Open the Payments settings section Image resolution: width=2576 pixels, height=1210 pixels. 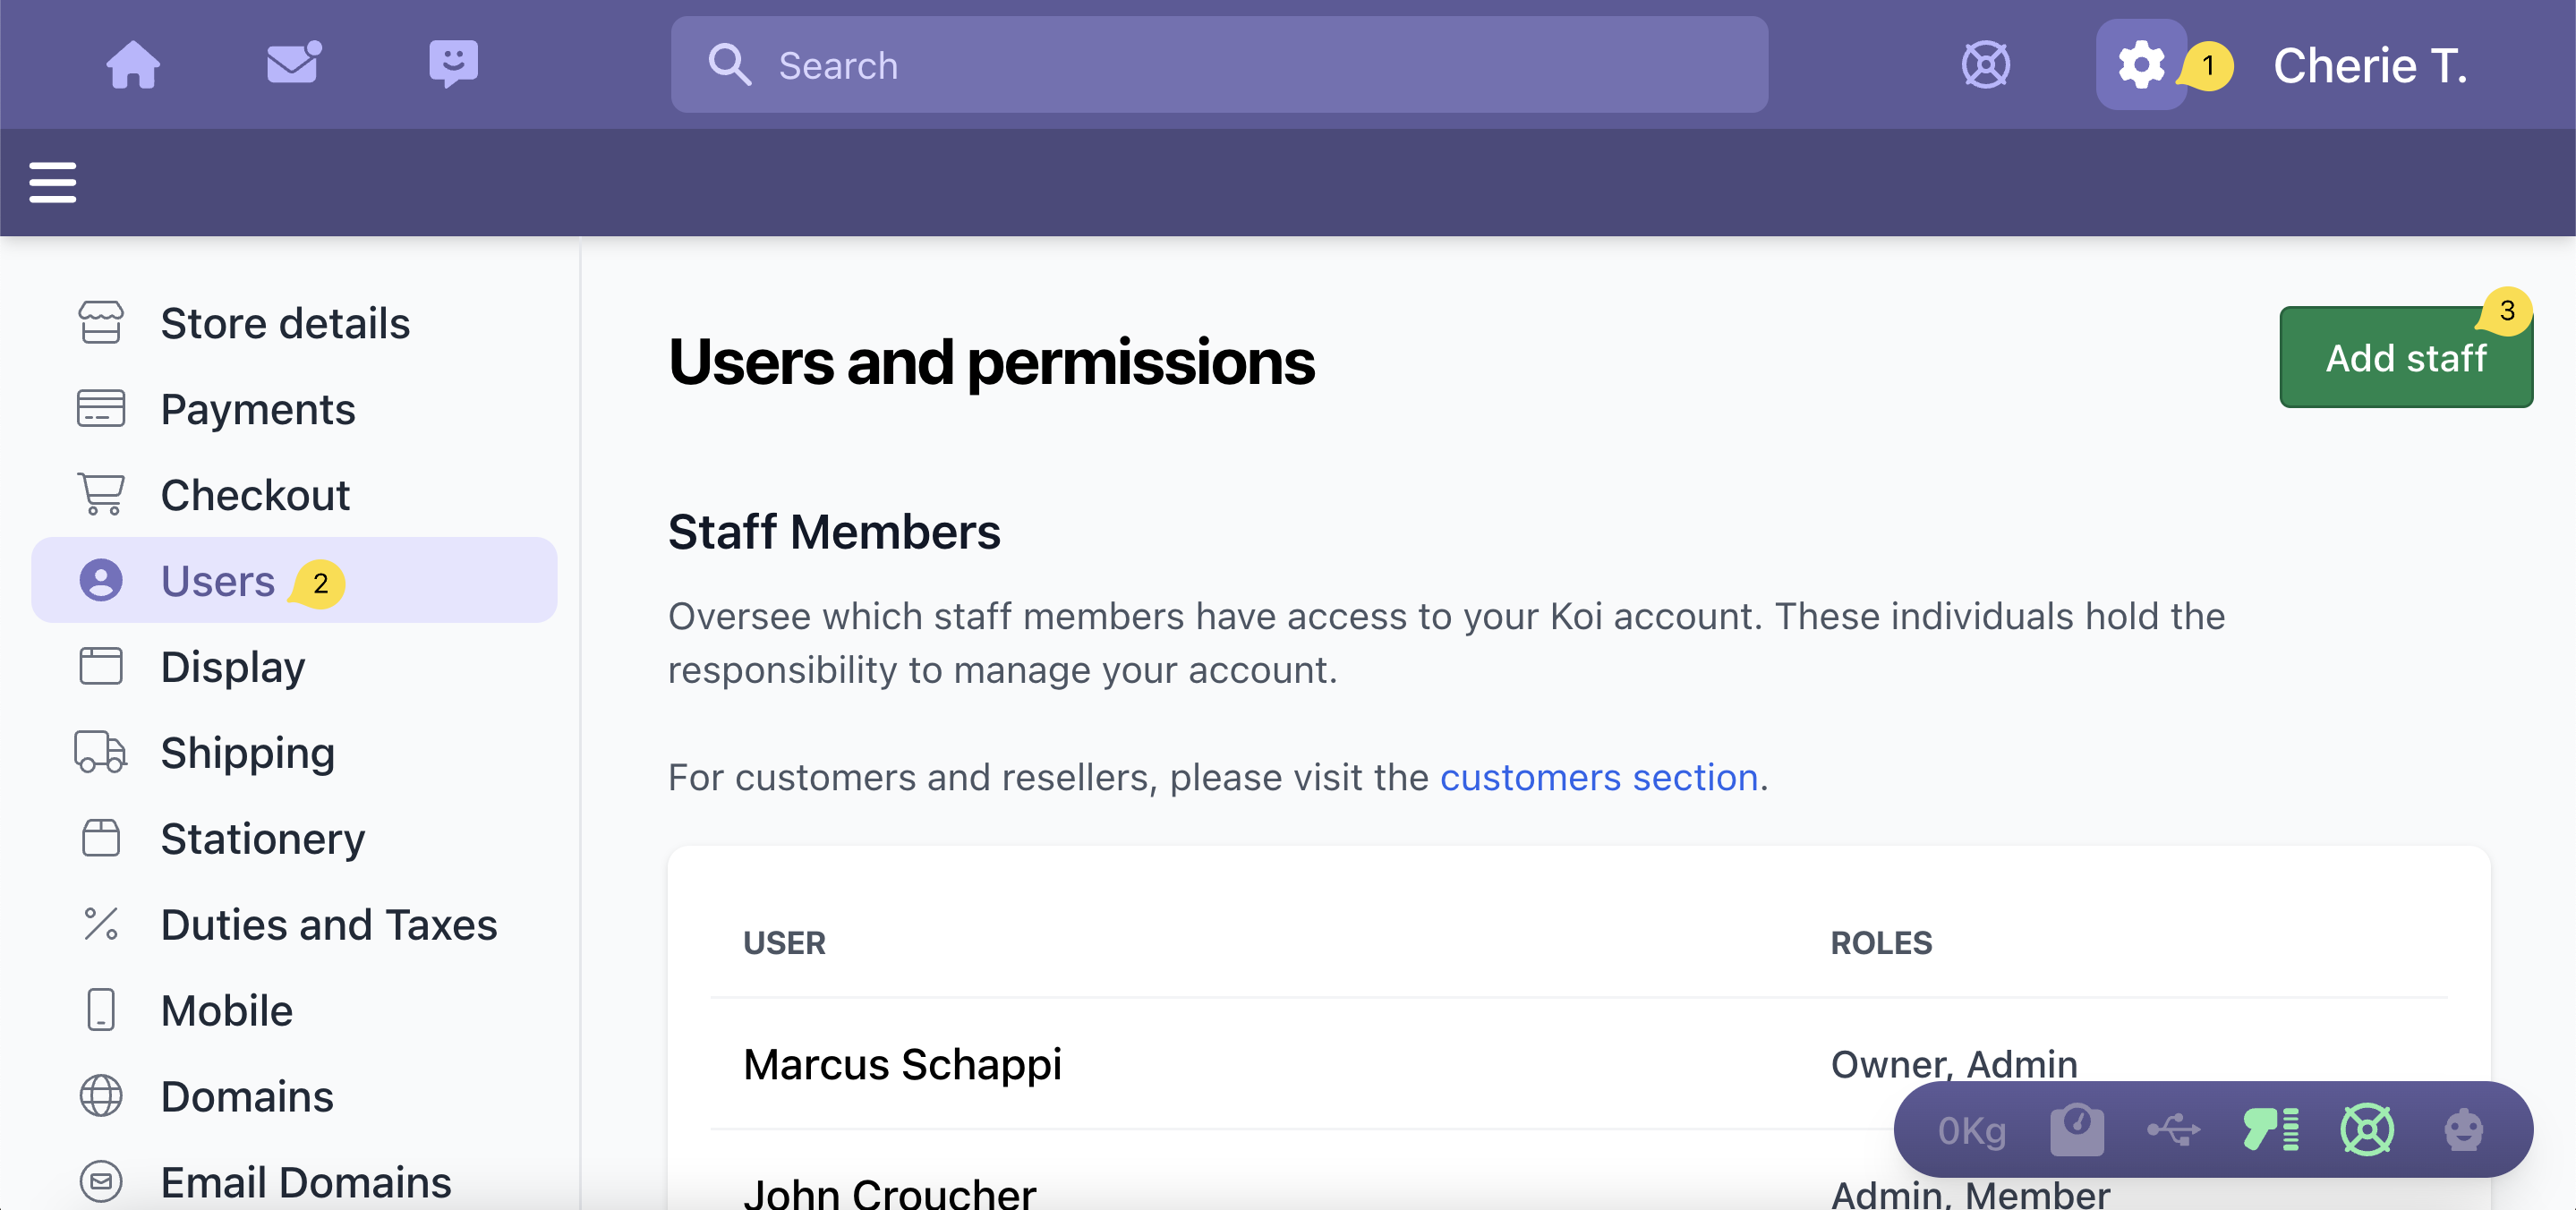coord(258,409)
